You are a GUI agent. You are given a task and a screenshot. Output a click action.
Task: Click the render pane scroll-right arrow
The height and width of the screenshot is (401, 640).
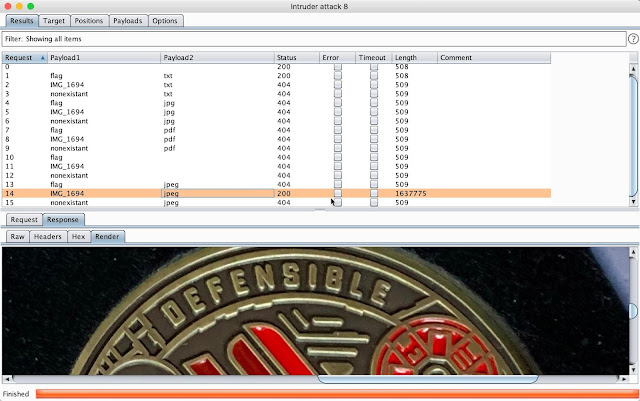(624, 379)
